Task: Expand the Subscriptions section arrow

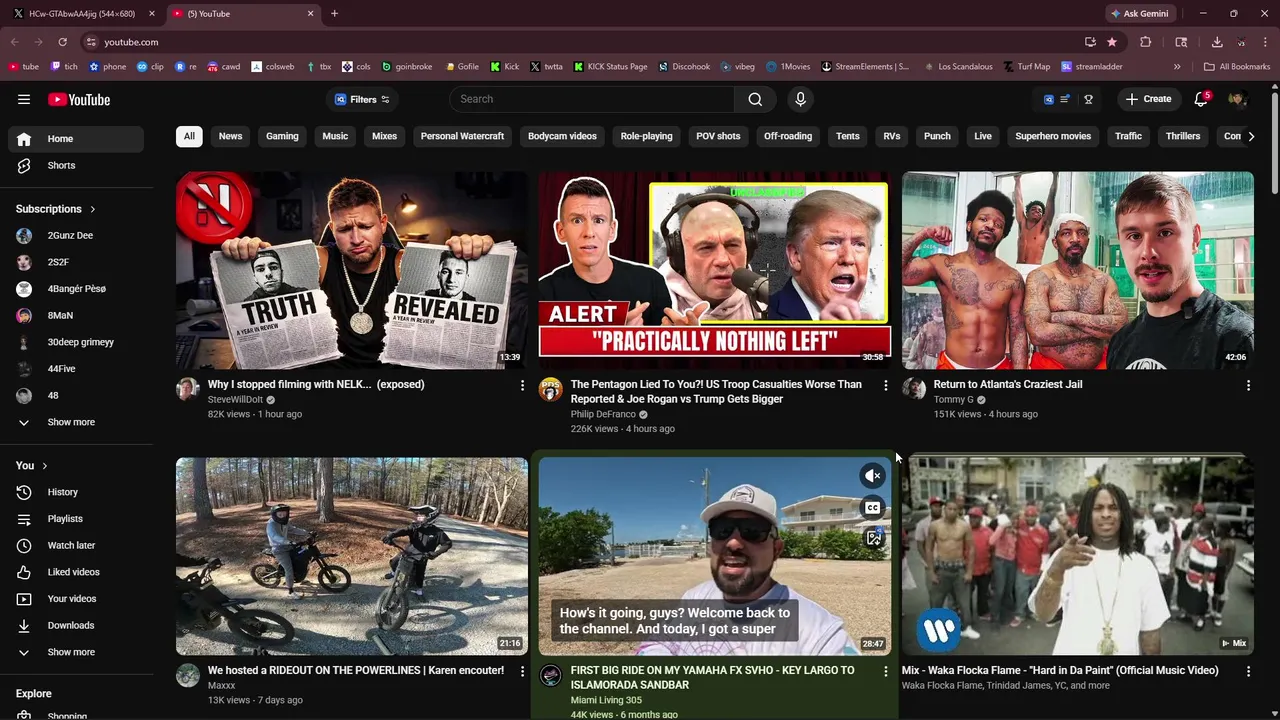Action: 93,209
